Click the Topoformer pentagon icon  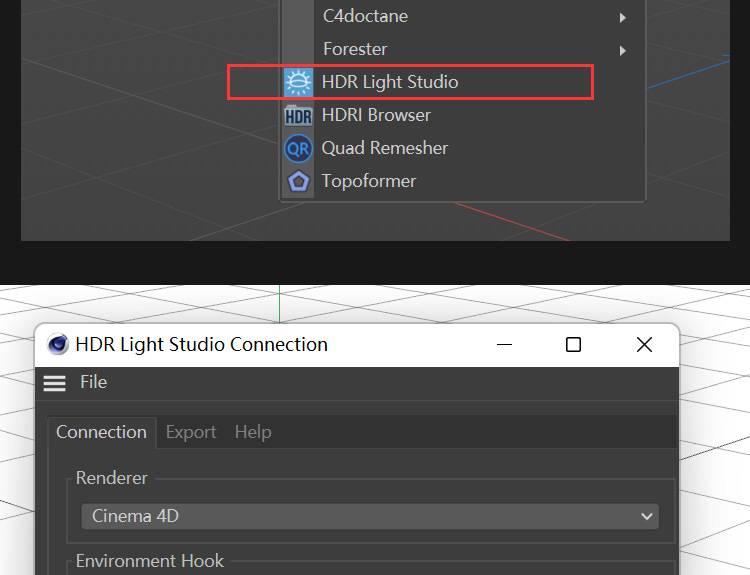[298, 181]
